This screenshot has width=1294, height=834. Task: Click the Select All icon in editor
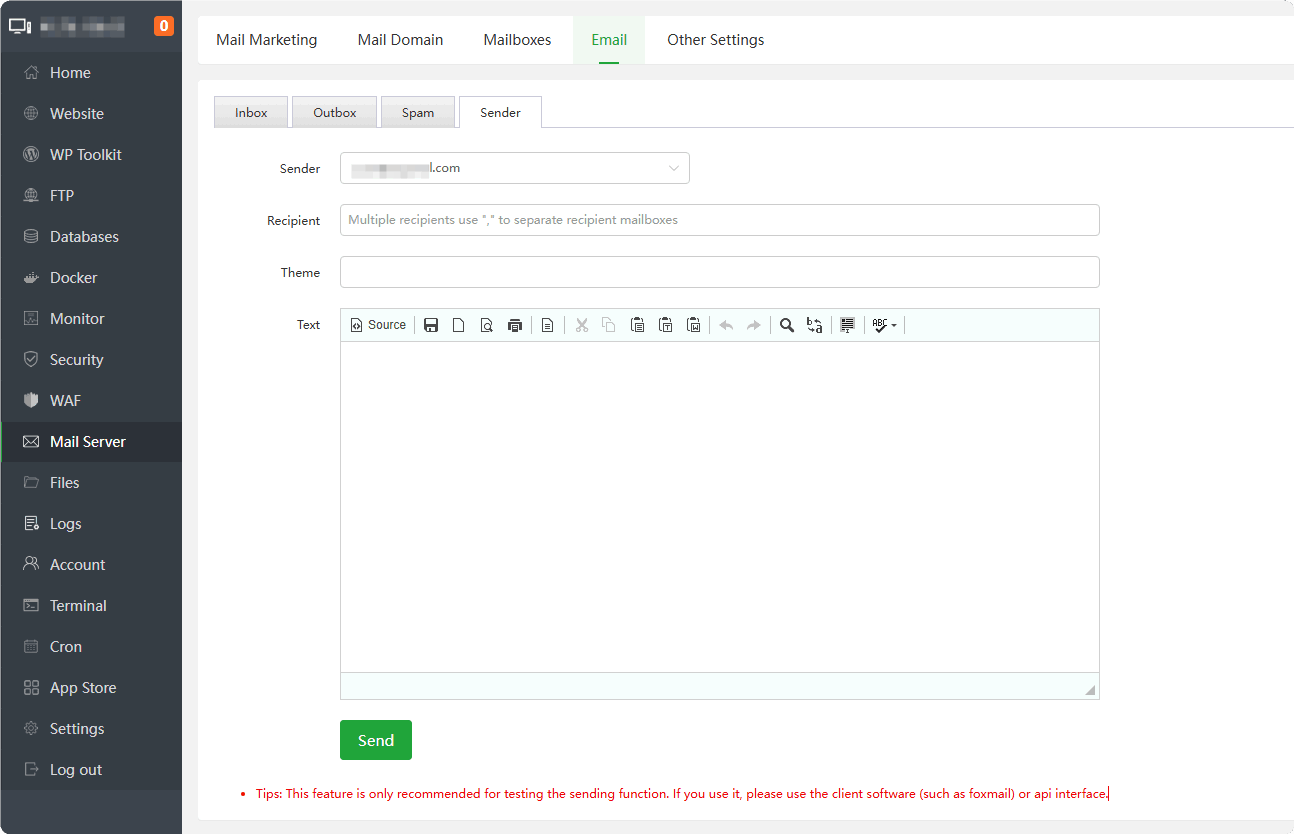click(x=848, y=325)
